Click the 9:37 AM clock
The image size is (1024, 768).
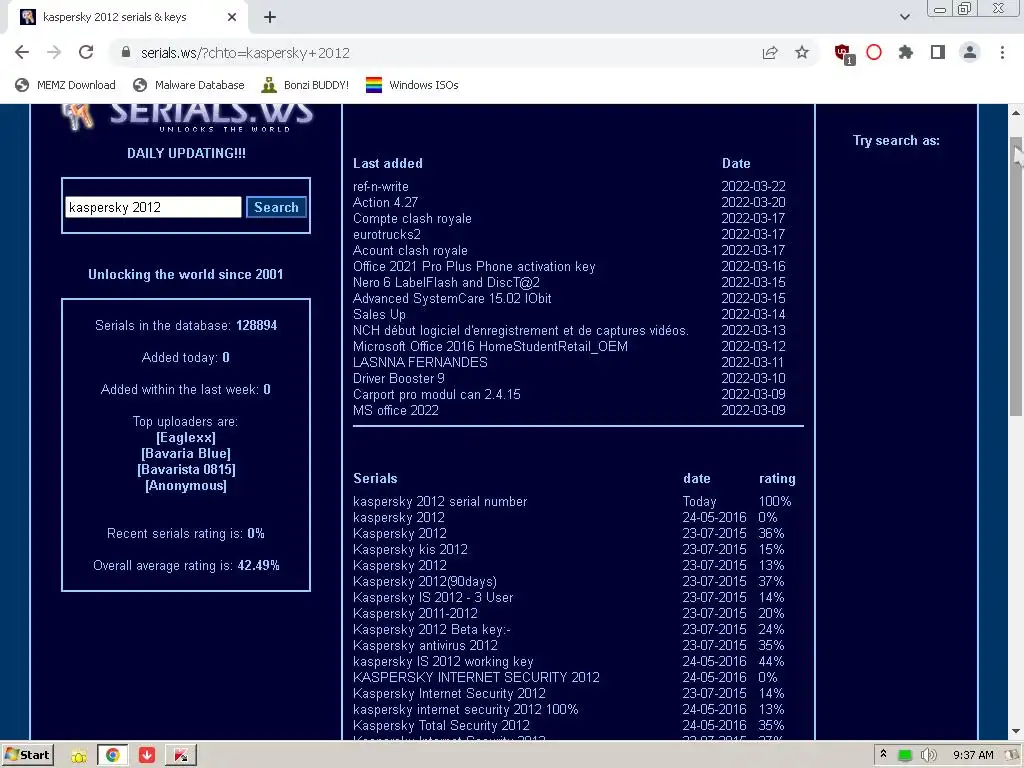point(973,756)
